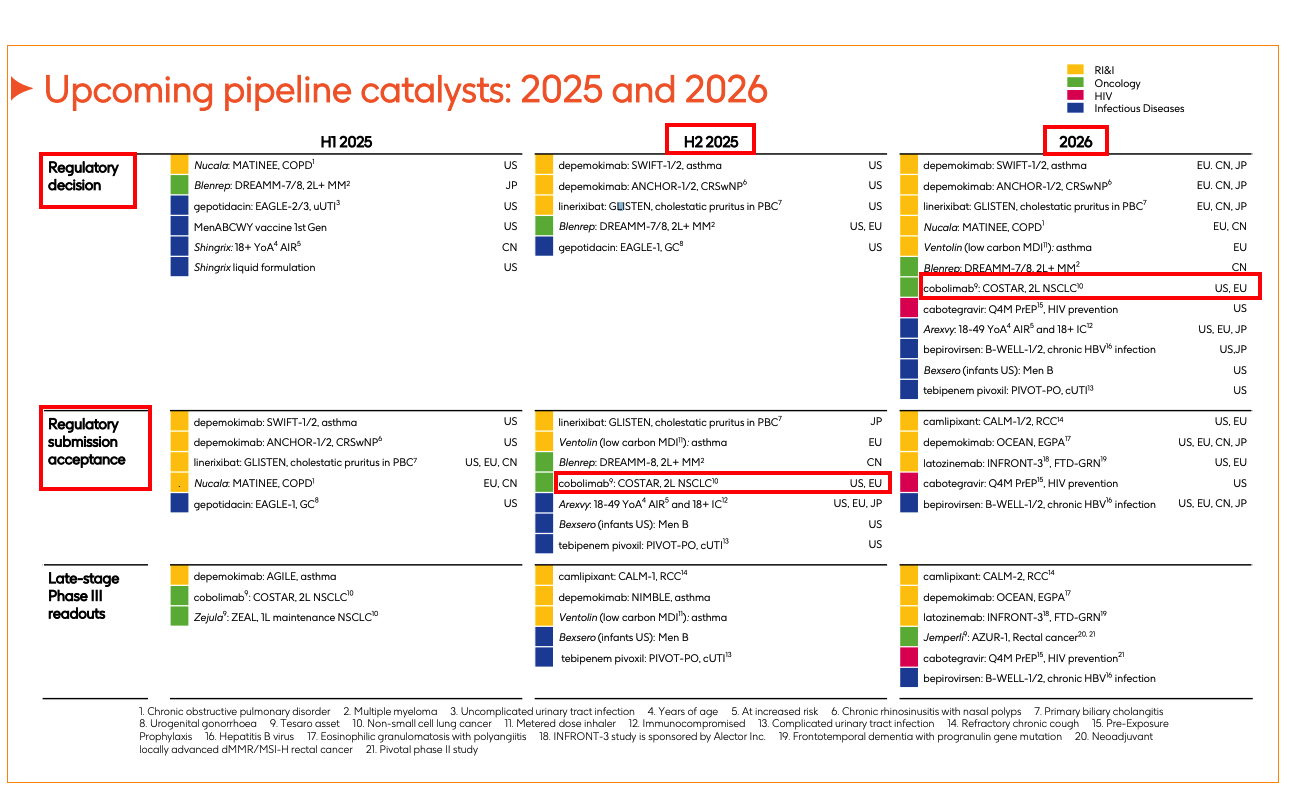Click yellow square beside depemokimab AGILE entry

coord(179,576)
